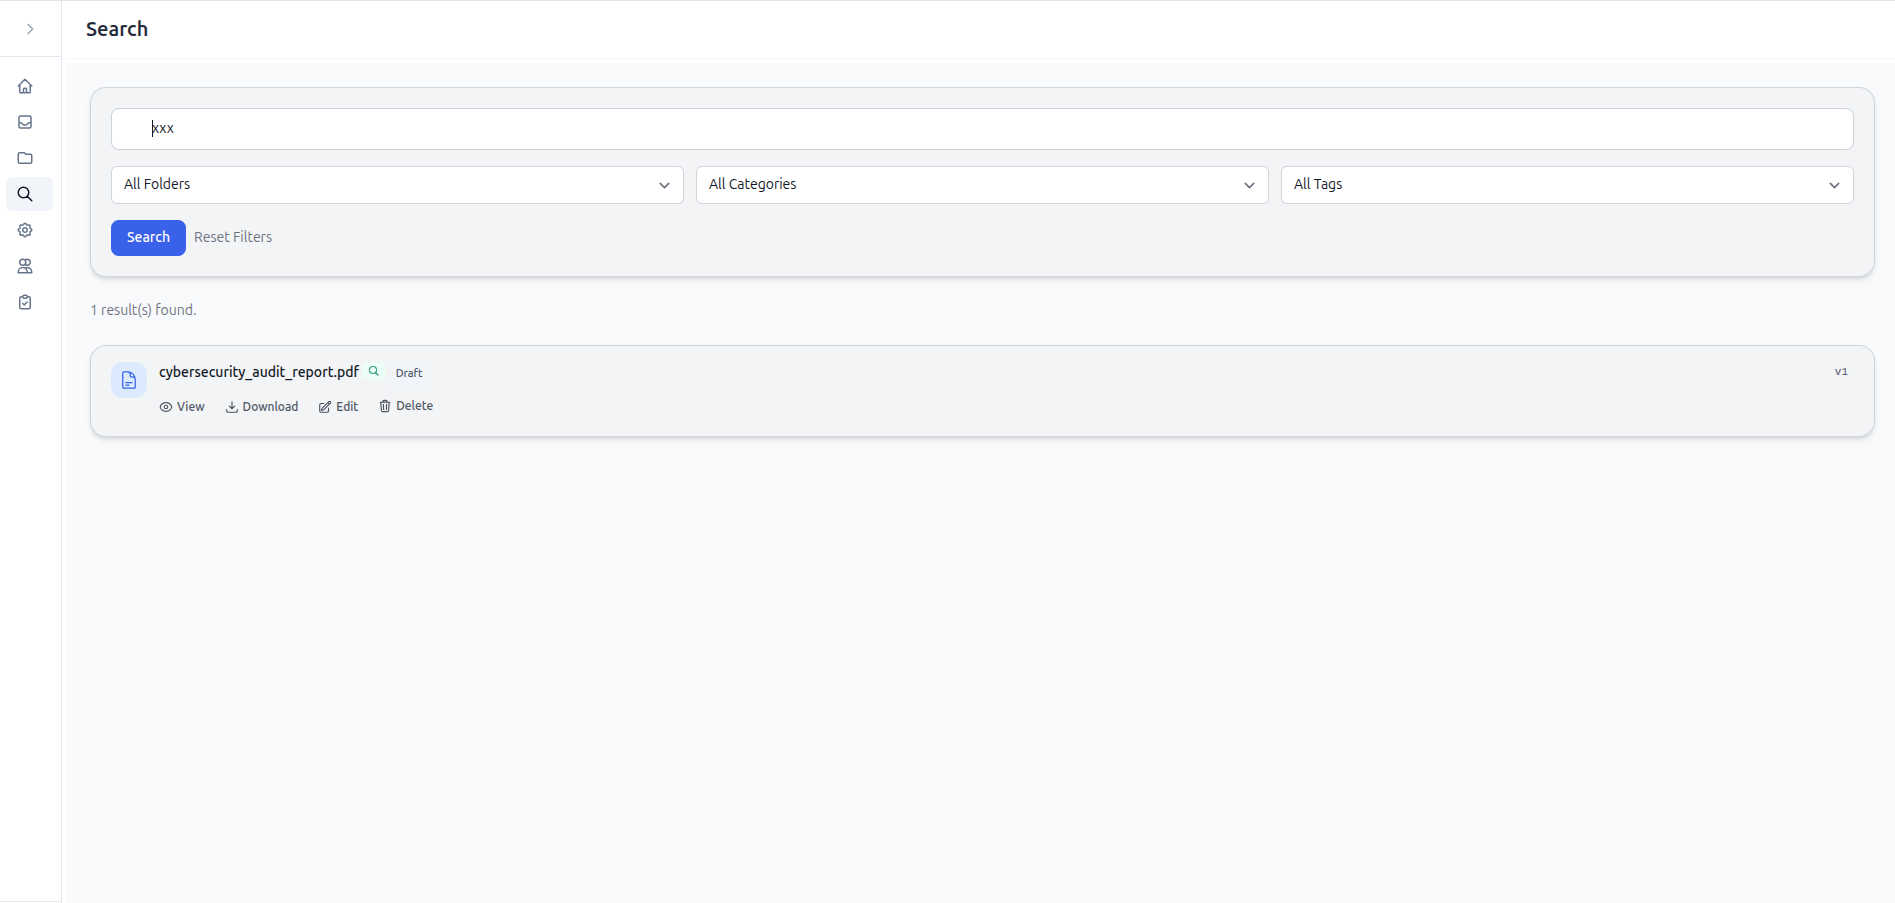Click the Reset Filters link
Viewport: 1895px width, 903px height.
(233, 238)
